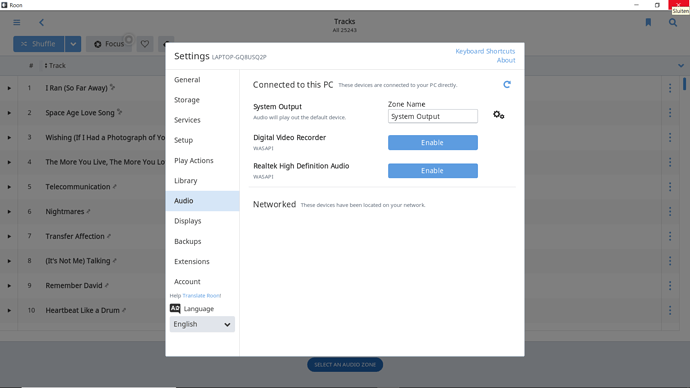Play track 6 Nightmares
The width and height of the screenshot is (690, 388).
(x=9, y=212)
